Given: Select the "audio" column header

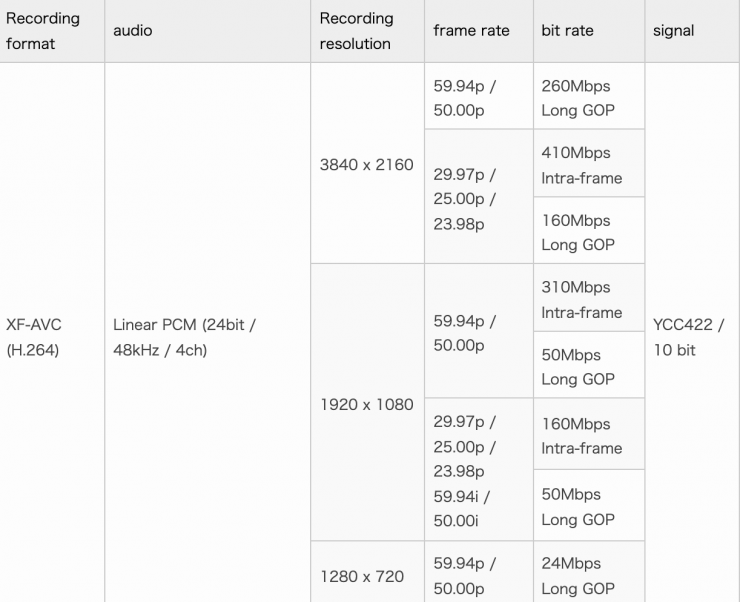Looking at the screenshot, I should point(133,31).
